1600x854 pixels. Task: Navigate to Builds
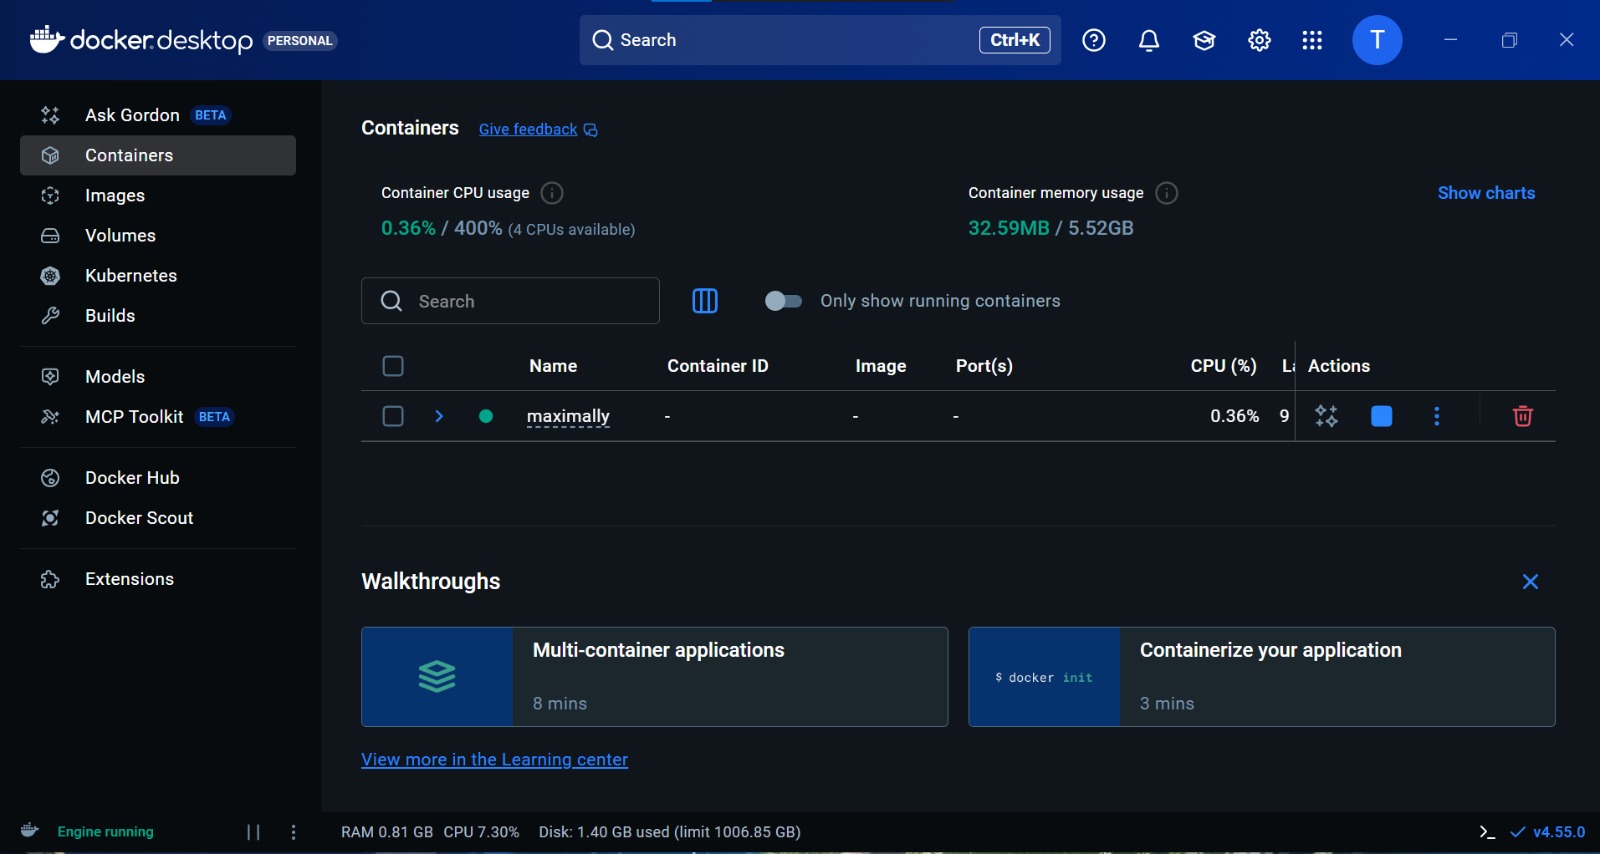[x=158, y=315]
